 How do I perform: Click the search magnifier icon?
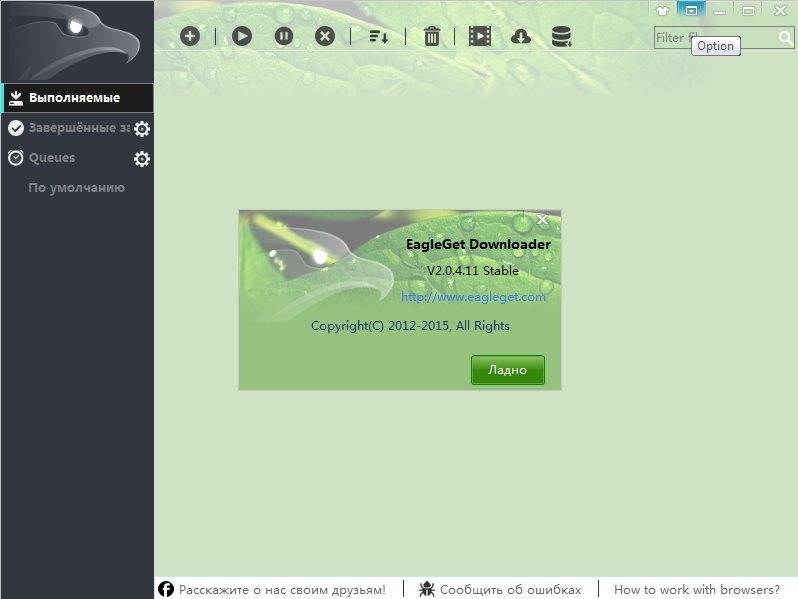point(785,38)
